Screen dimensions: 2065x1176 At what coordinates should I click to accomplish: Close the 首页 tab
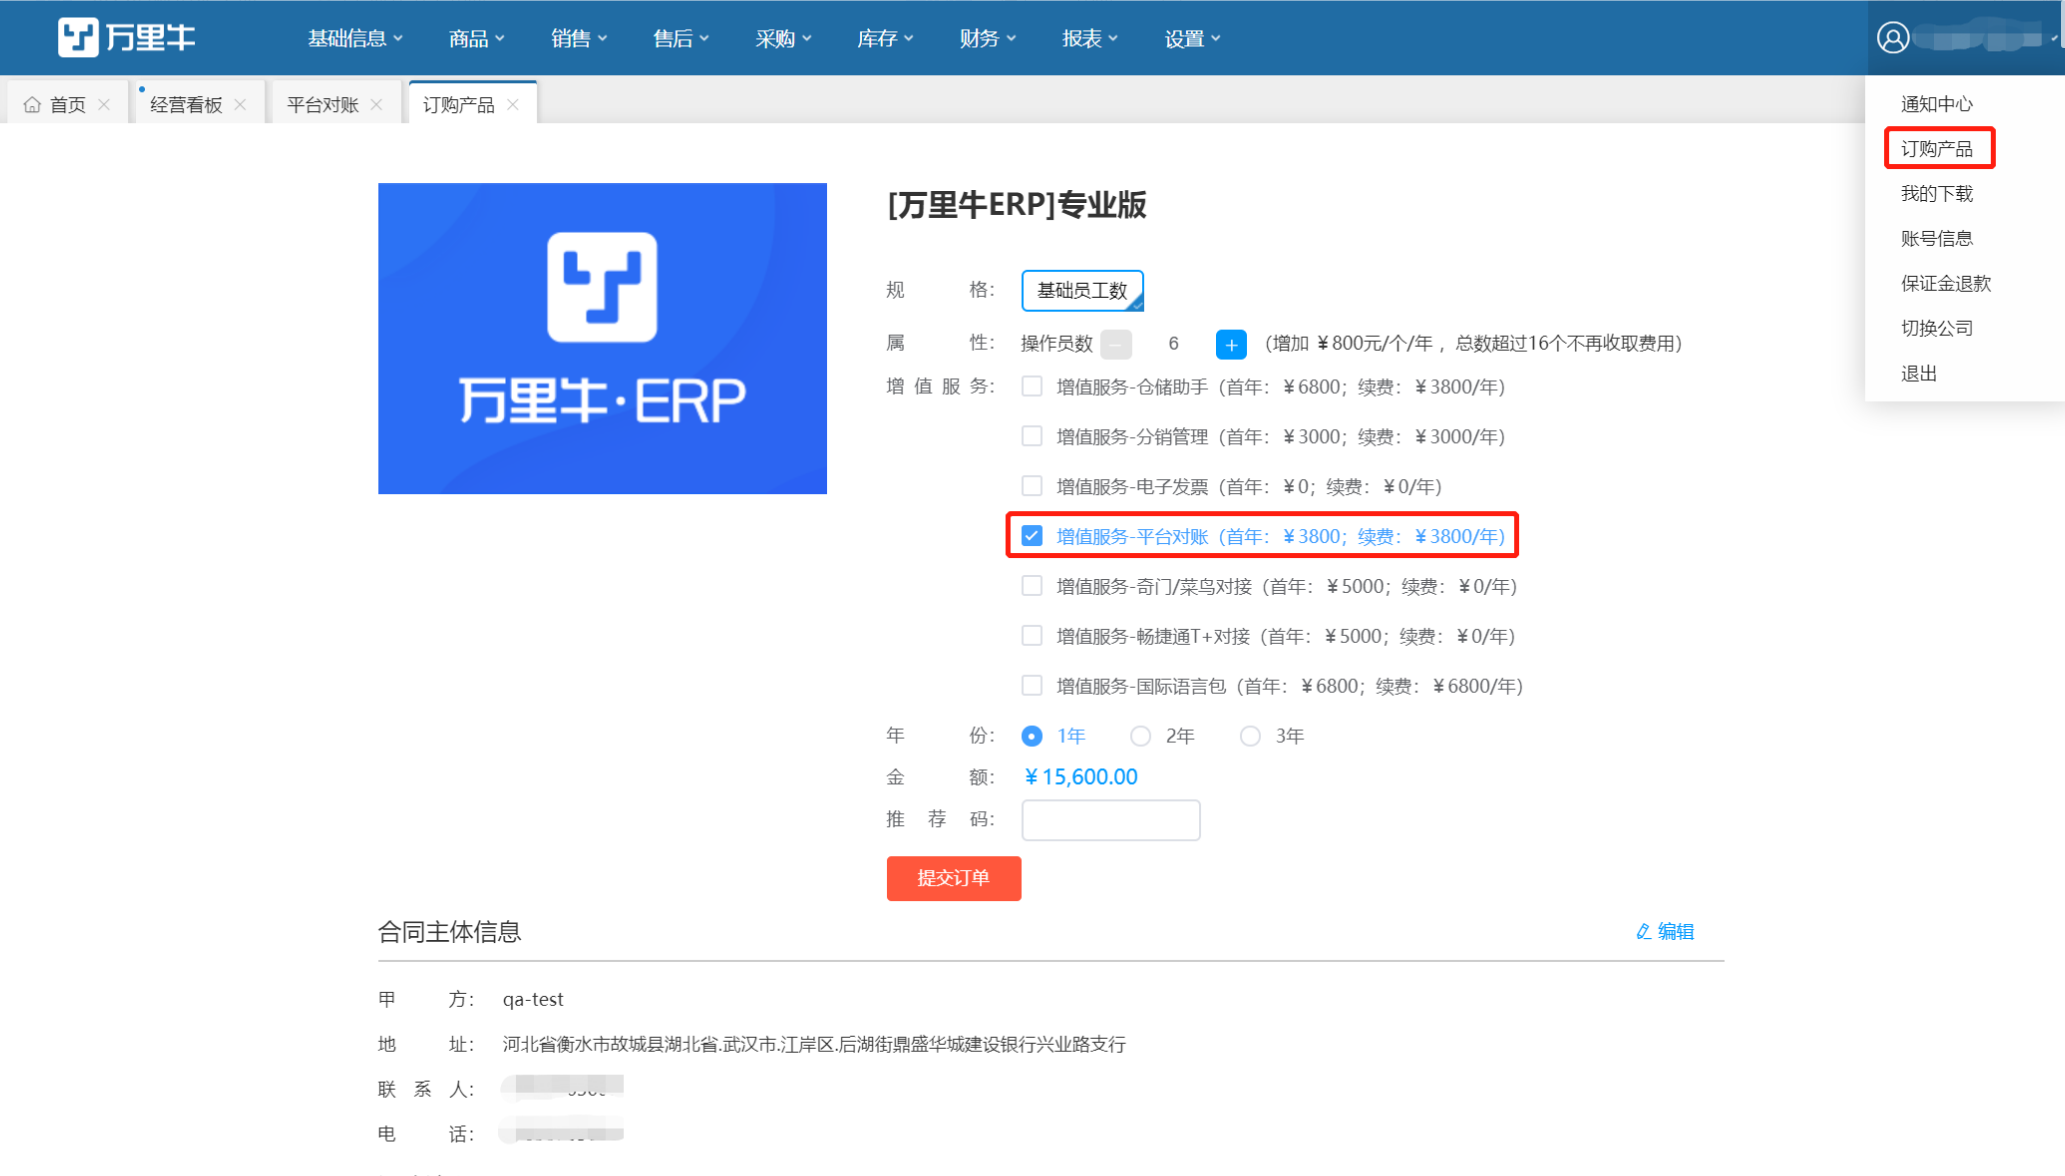pos(104,104)
